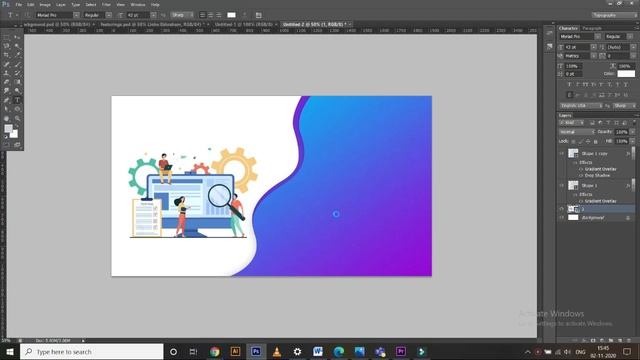640x360 pixels.
Task: Toggle Faux Bold in Character panel
Action: (x=569, y=84)
